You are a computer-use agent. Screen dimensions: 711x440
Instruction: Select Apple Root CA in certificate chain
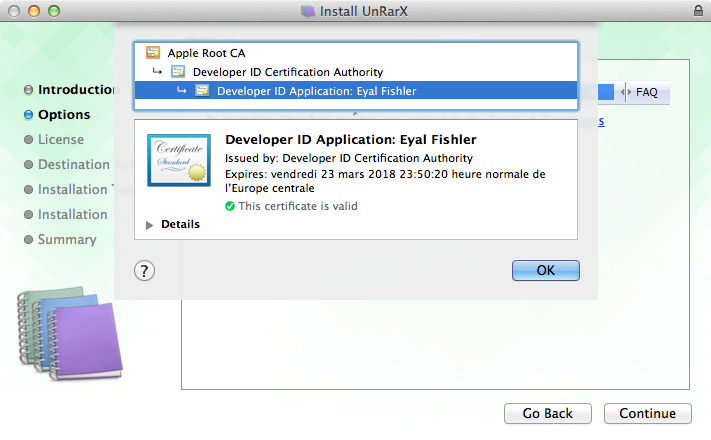207,53
